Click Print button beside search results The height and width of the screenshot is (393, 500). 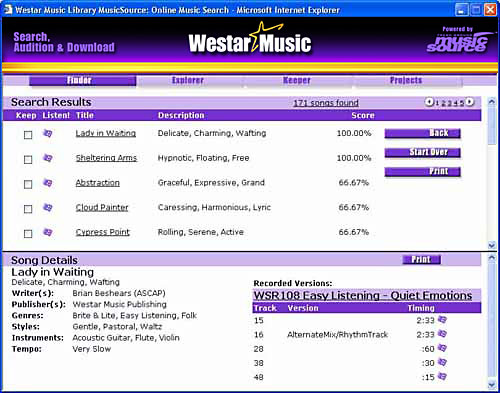click(x=423, y=172)
